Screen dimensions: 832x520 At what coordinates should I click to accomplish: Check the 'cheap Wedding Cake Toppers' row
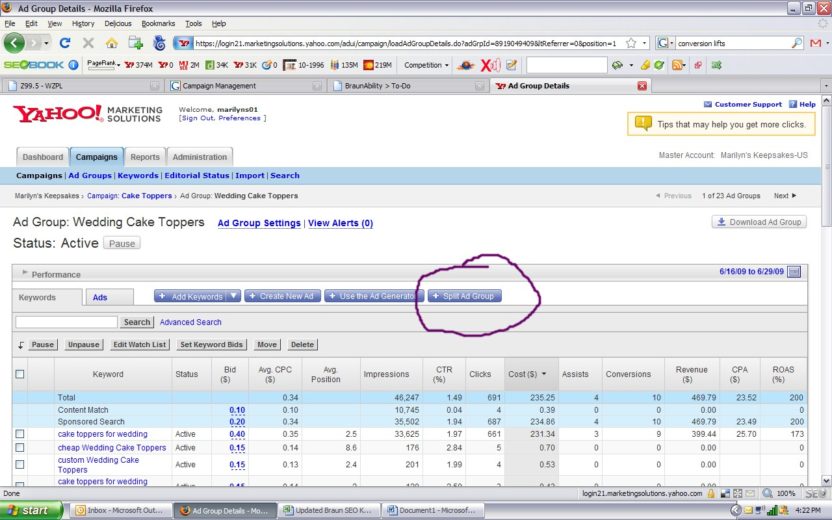20,448
